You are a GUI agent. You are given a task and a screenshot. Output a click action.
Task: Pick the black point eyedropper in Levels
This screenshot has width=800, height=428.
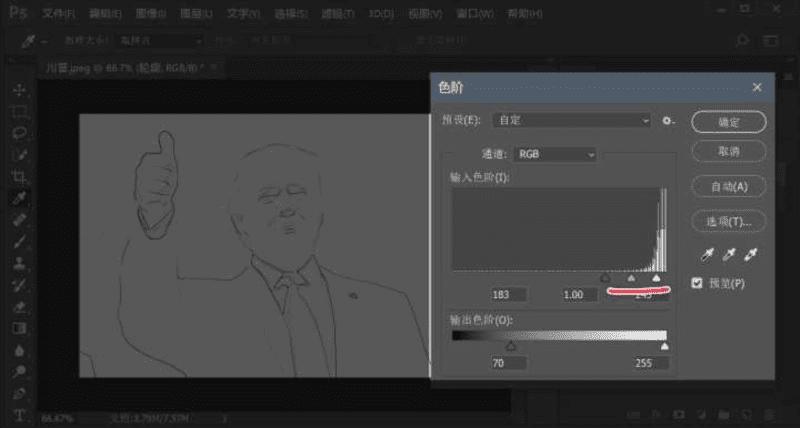707,255
